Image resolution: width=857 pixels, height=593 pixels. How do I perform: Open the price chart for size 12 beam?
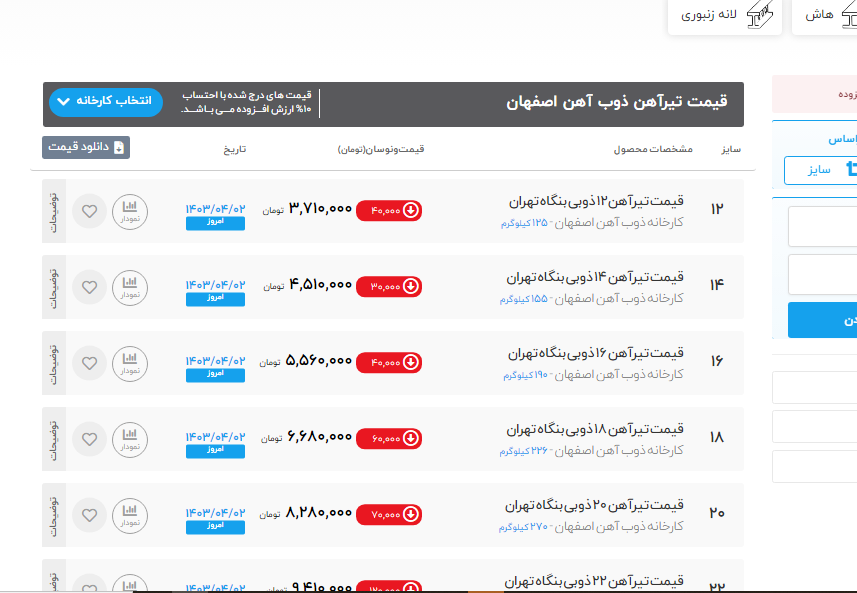pyautogui.click(x=129, y=211)
